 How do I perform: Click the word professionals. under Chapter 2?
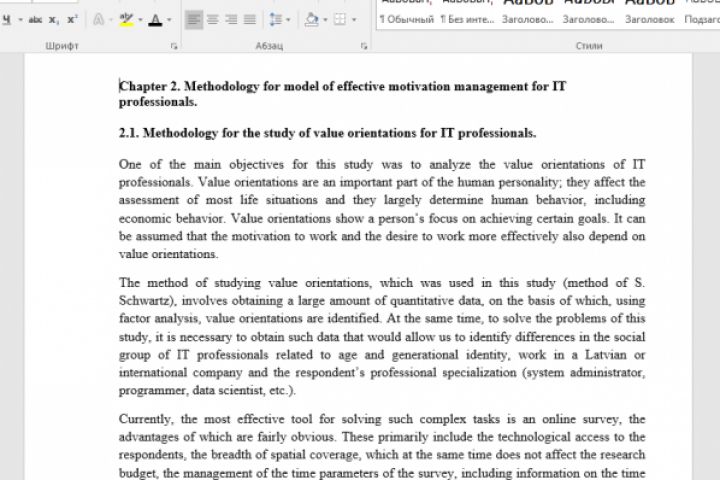[158, 102]
